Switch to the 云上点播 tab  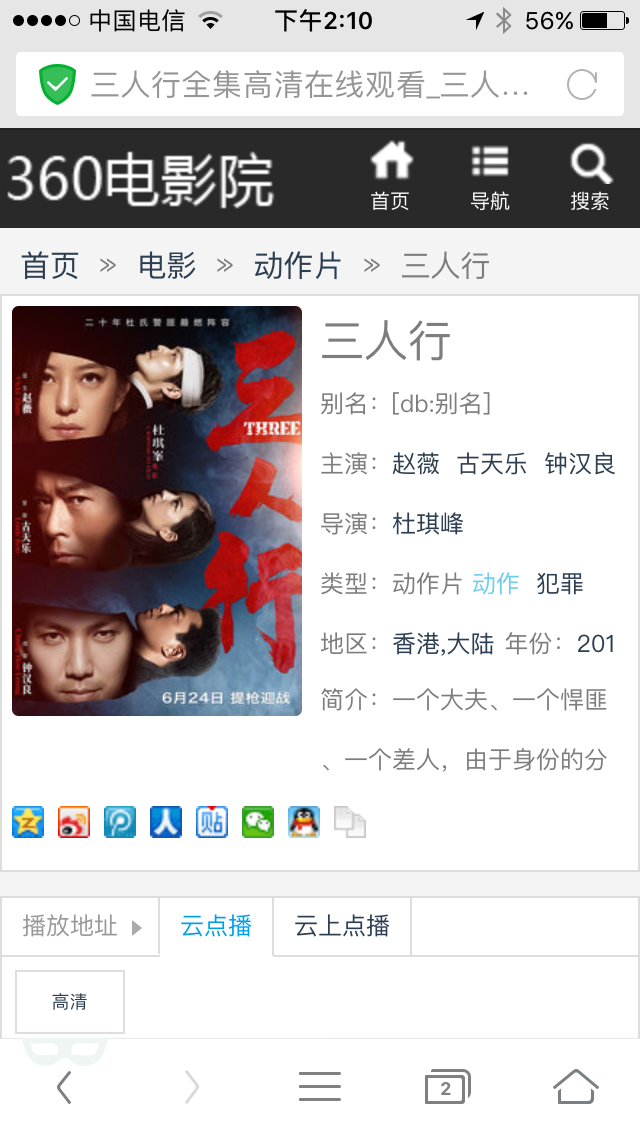(342, 926)
